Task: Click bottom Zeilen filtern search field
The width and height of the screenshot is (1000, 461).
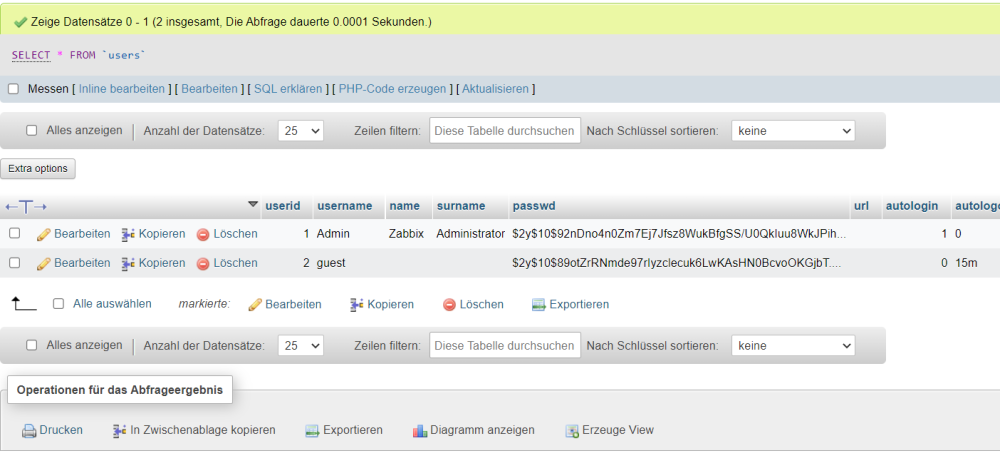Action: coord(505,346)
